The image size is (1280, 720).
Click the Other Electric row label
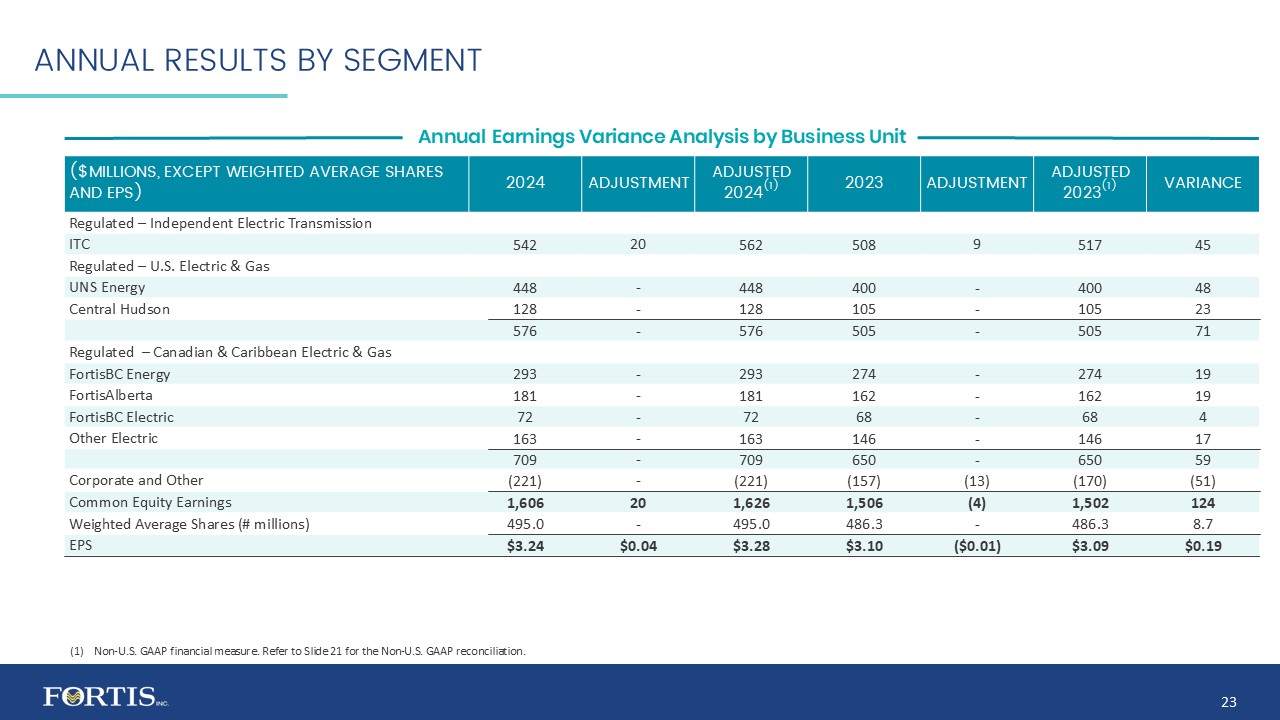pyautogui.click(x=113, y=438)
